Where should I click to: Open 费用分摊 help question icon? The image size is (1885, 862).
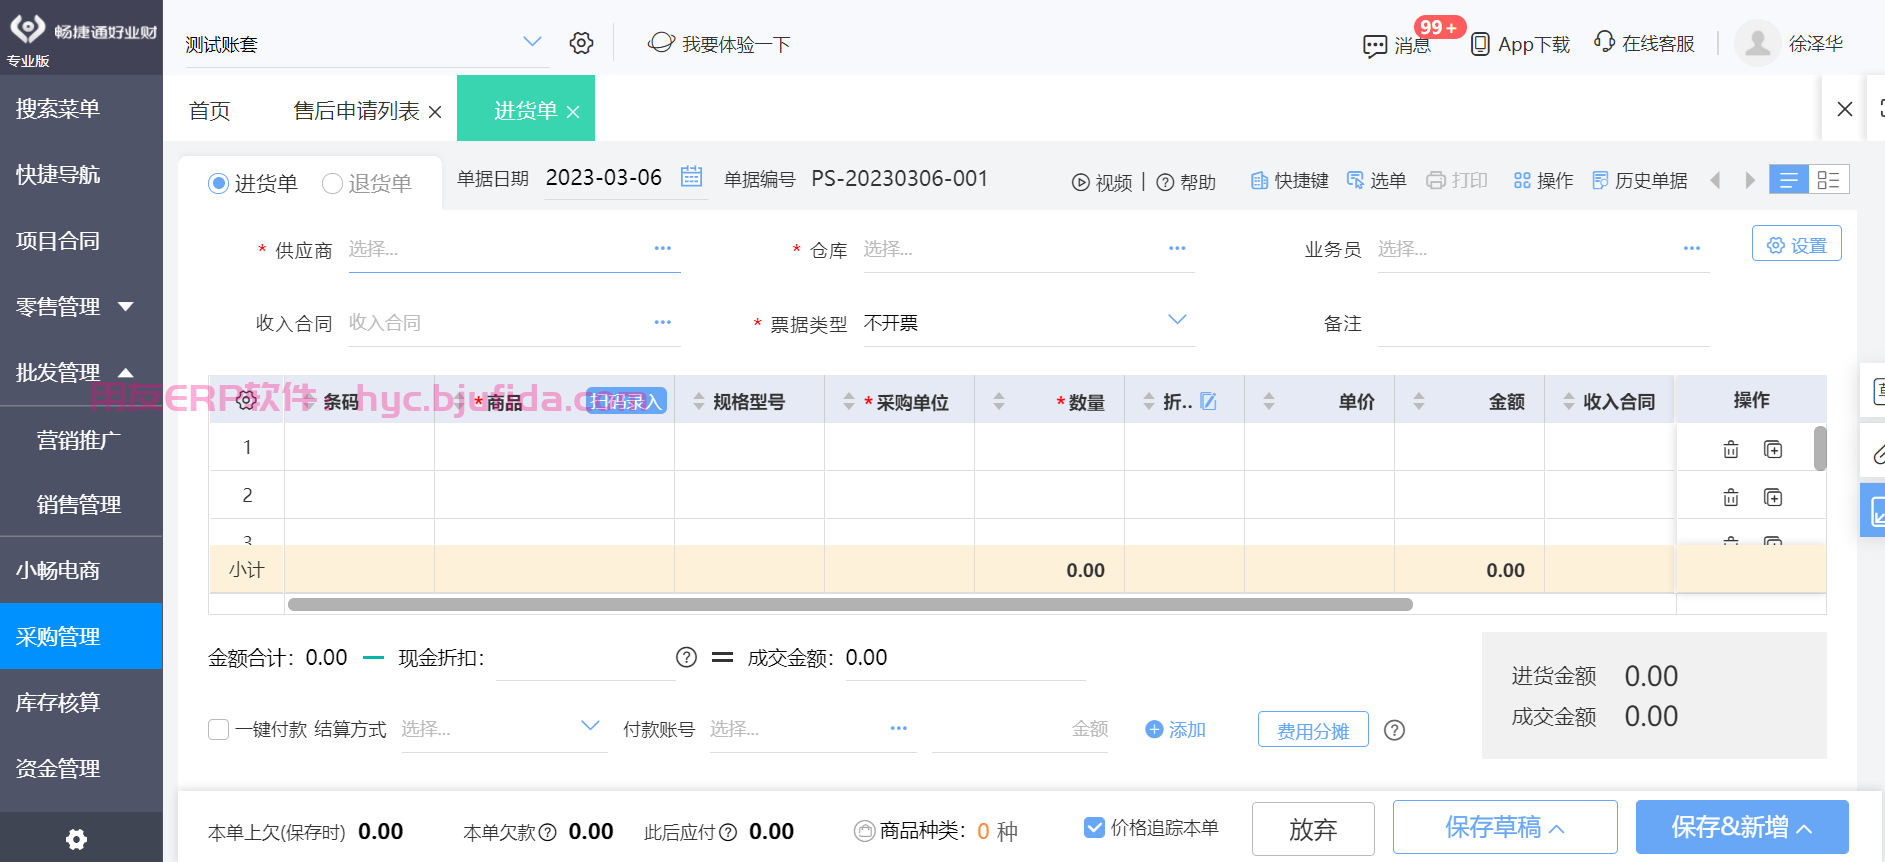(x=1394, y=730)
